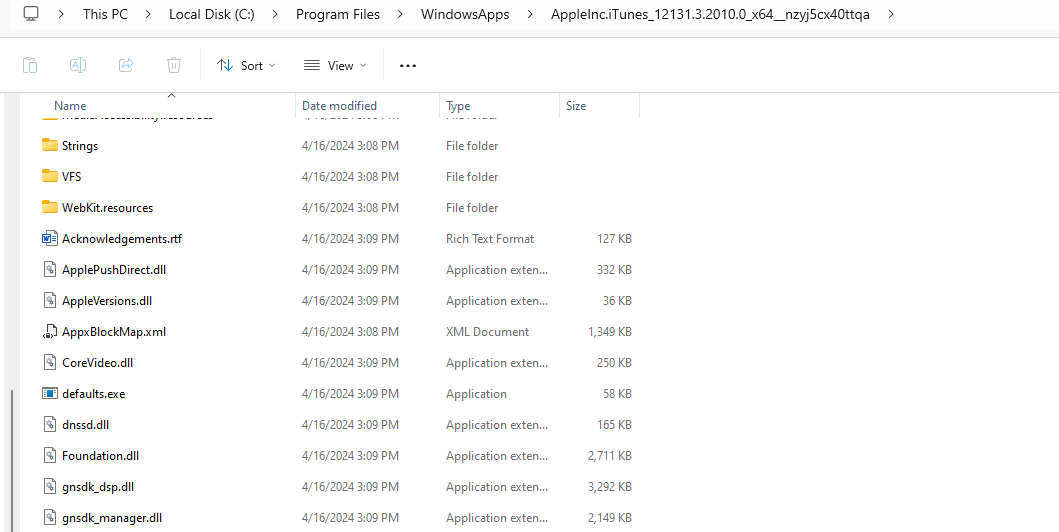Go to This PC breadcrumb
This screenshot has width=1059, height=532.
click(x=105, y=14)
